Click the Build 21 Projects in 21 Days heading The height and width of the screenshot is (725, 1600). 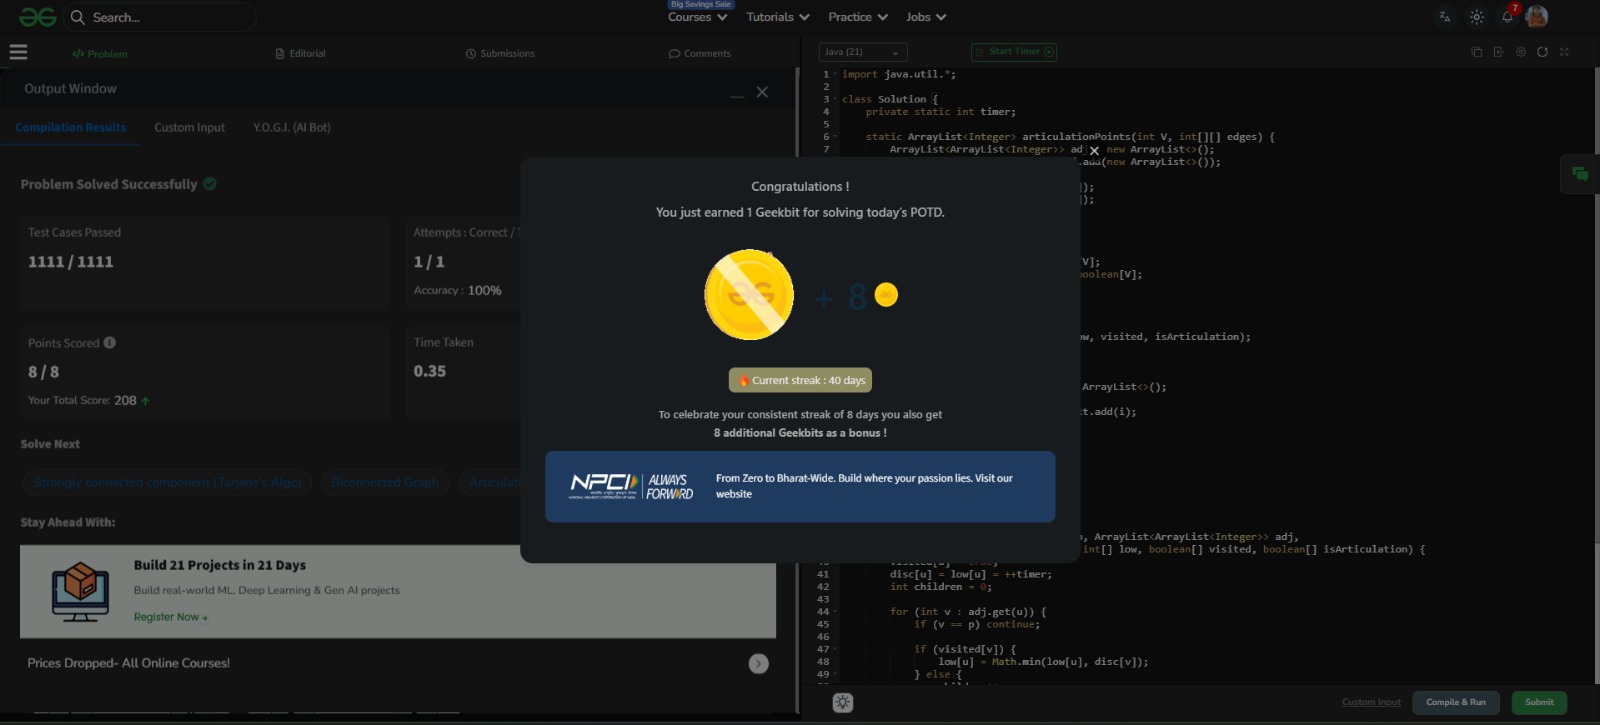coord(220,566)
